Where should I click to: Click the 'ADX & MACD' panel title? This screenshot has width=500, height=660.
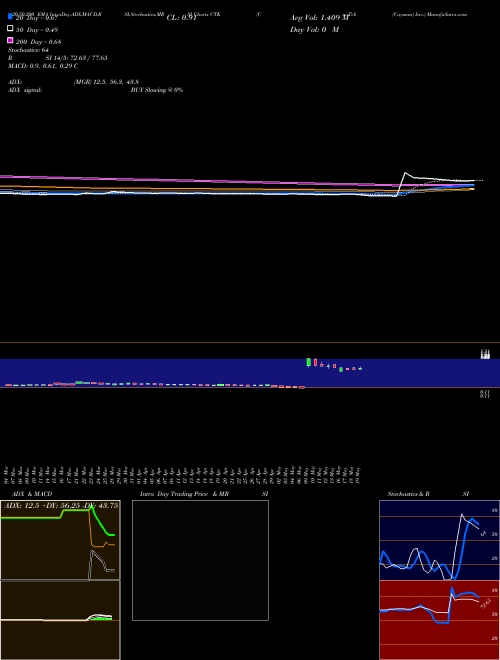32,494
